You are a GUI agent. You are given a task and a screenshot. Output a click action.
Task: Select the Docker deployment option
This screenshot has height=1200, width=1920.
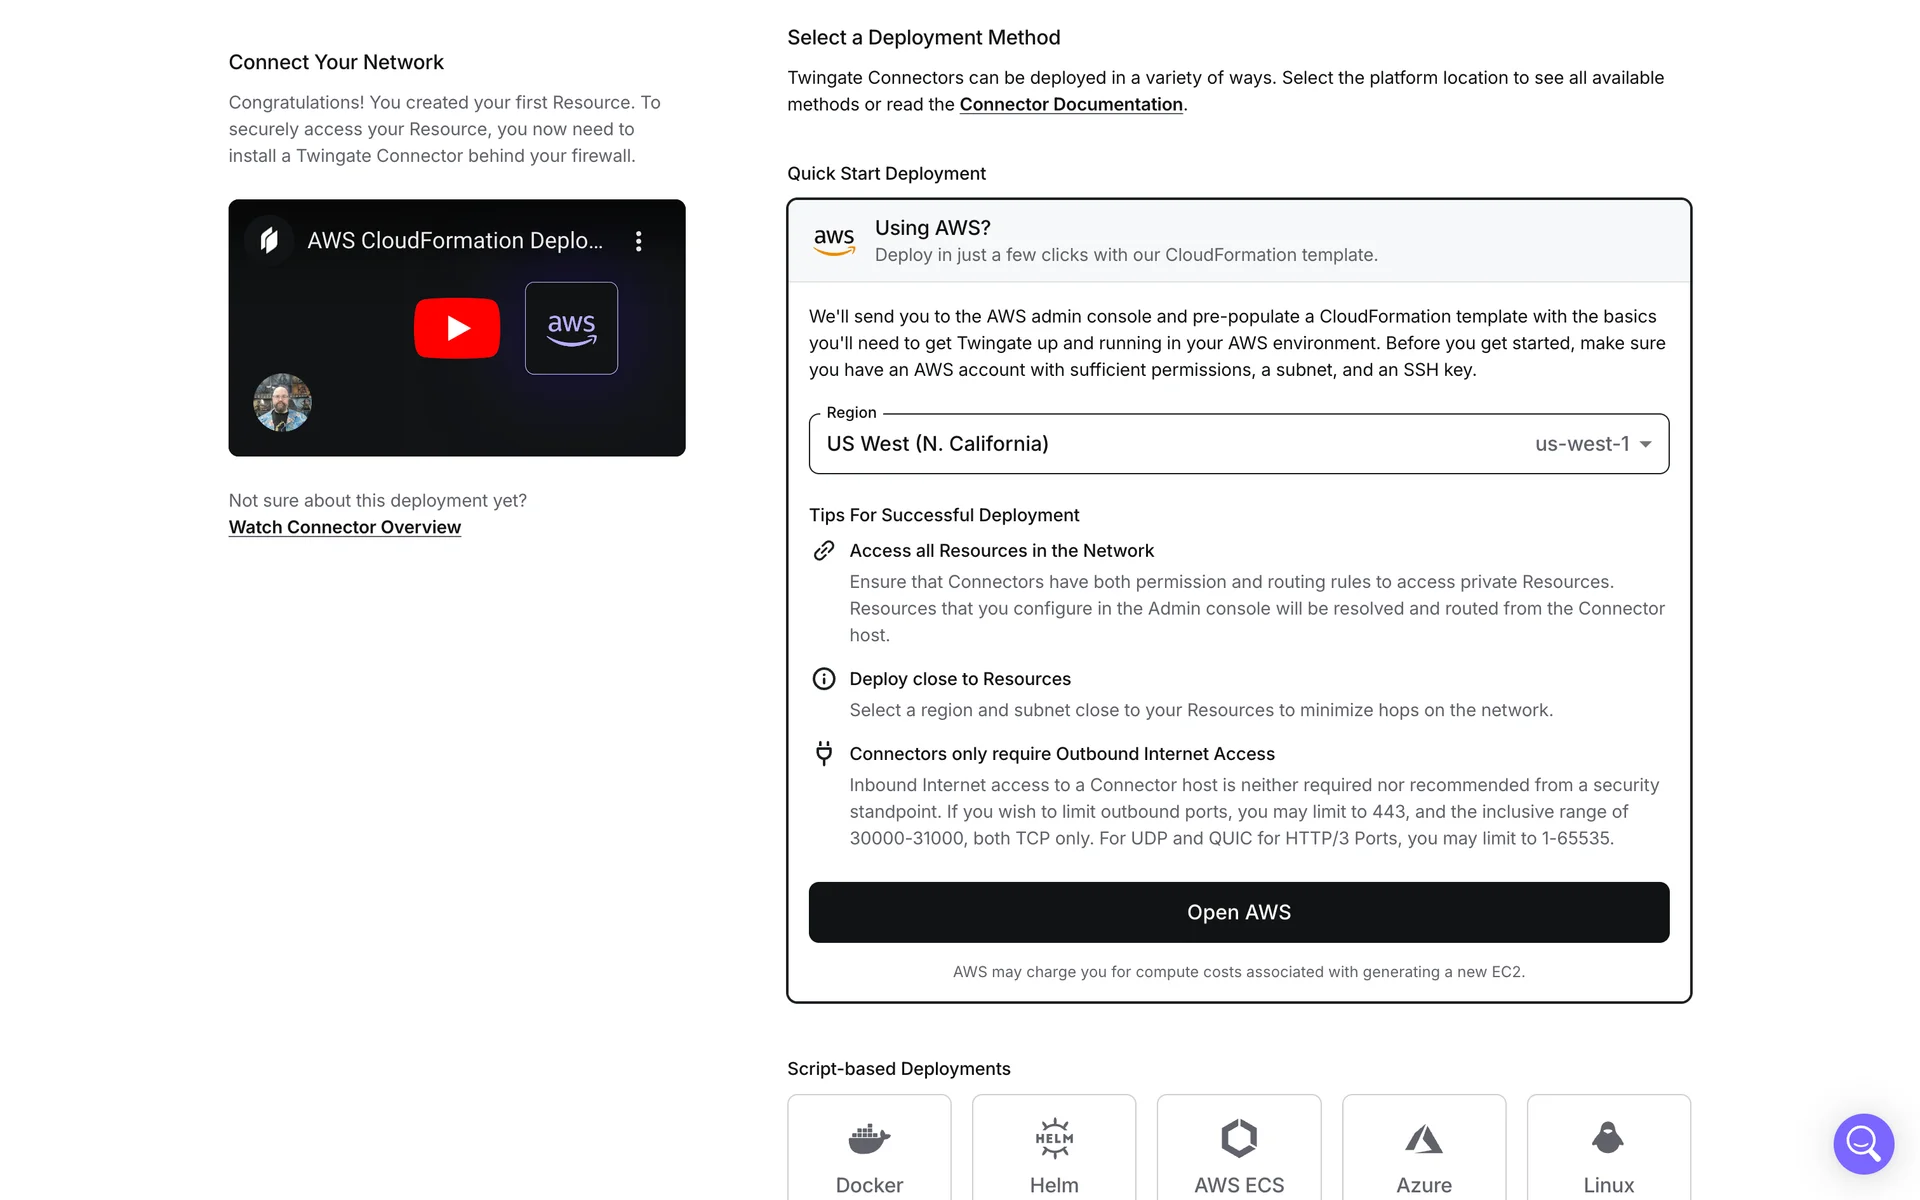tap(869, 1150)
